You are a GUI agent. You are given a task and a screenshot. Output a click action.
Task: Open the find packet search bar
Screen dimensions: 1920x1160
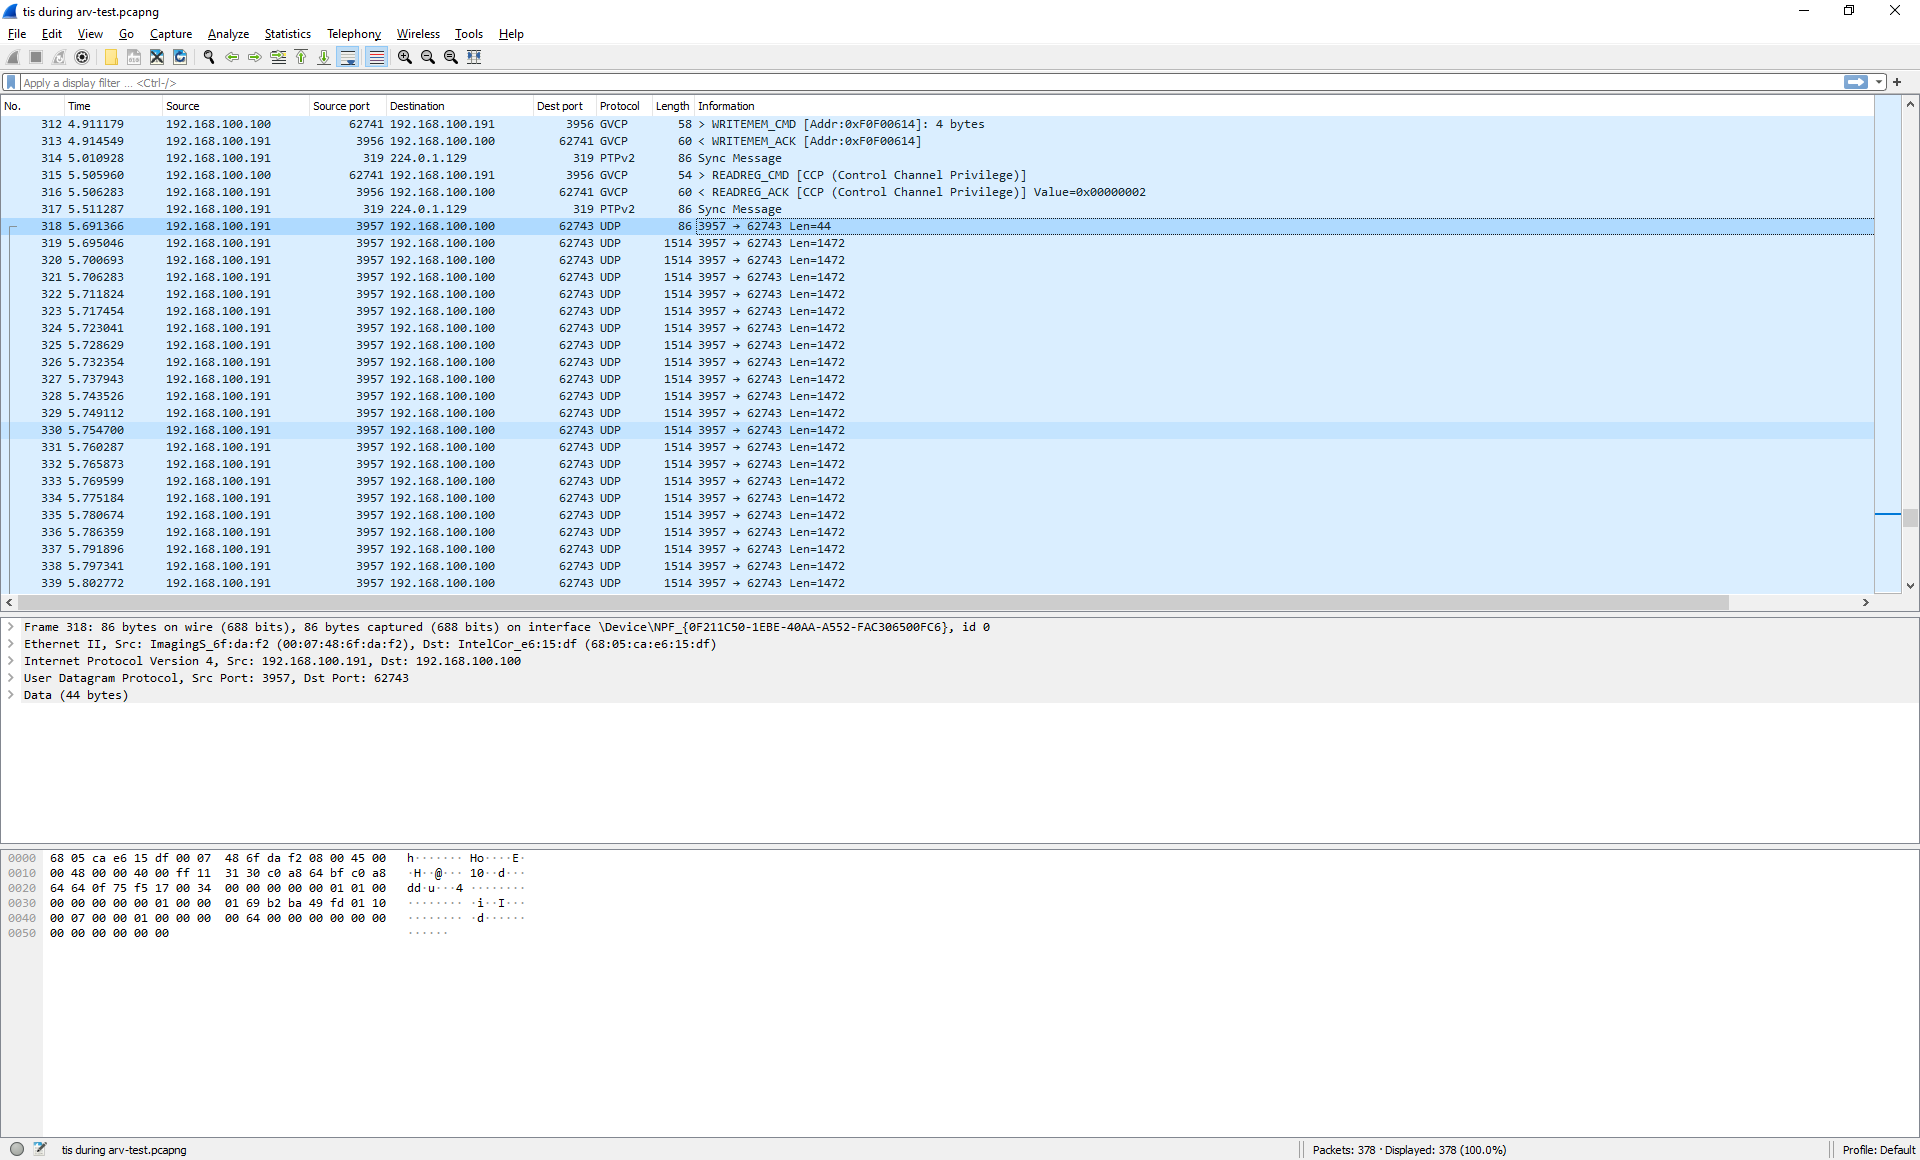pos(209,57)
